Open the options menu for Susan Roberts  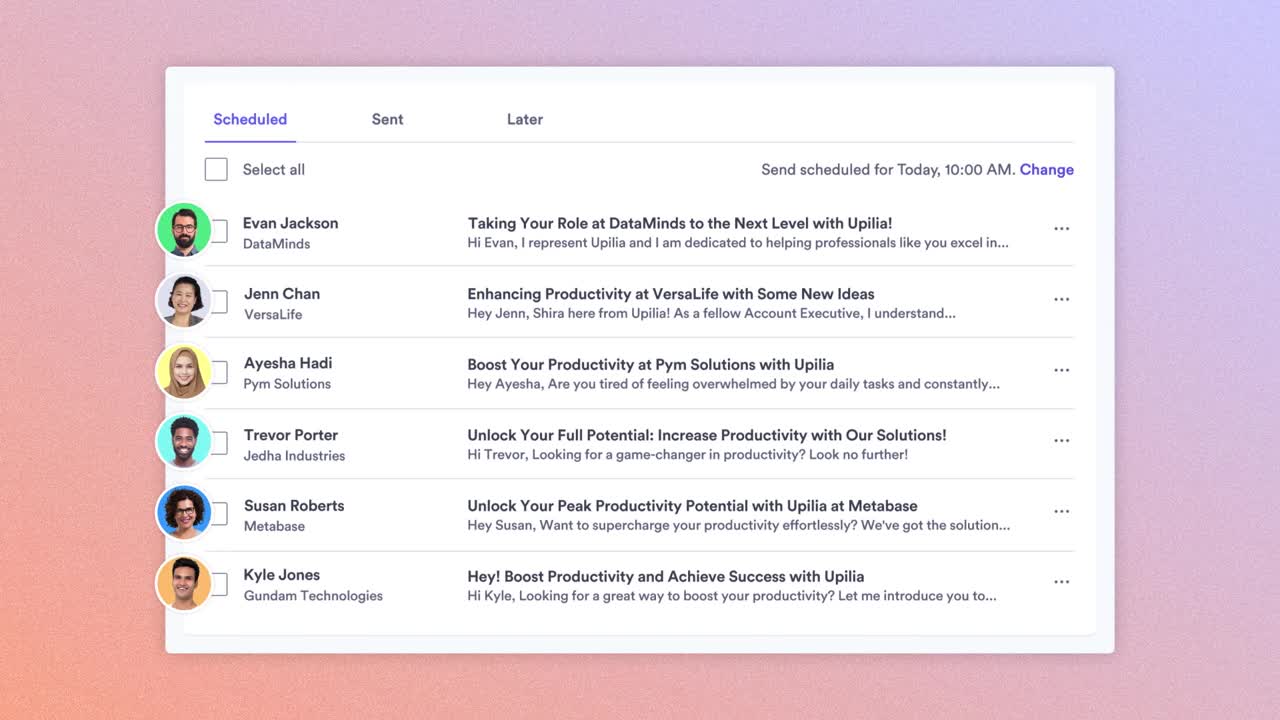pyautogui.click(x=1061, y=511)
